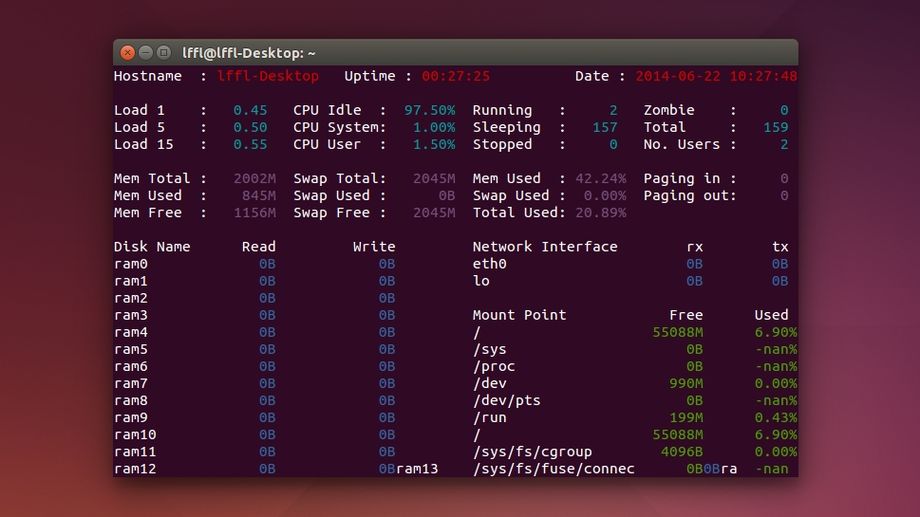This screenshot has width=920, height=517.
Task: Select the ram7 disk row
Action: coord(255,383)
